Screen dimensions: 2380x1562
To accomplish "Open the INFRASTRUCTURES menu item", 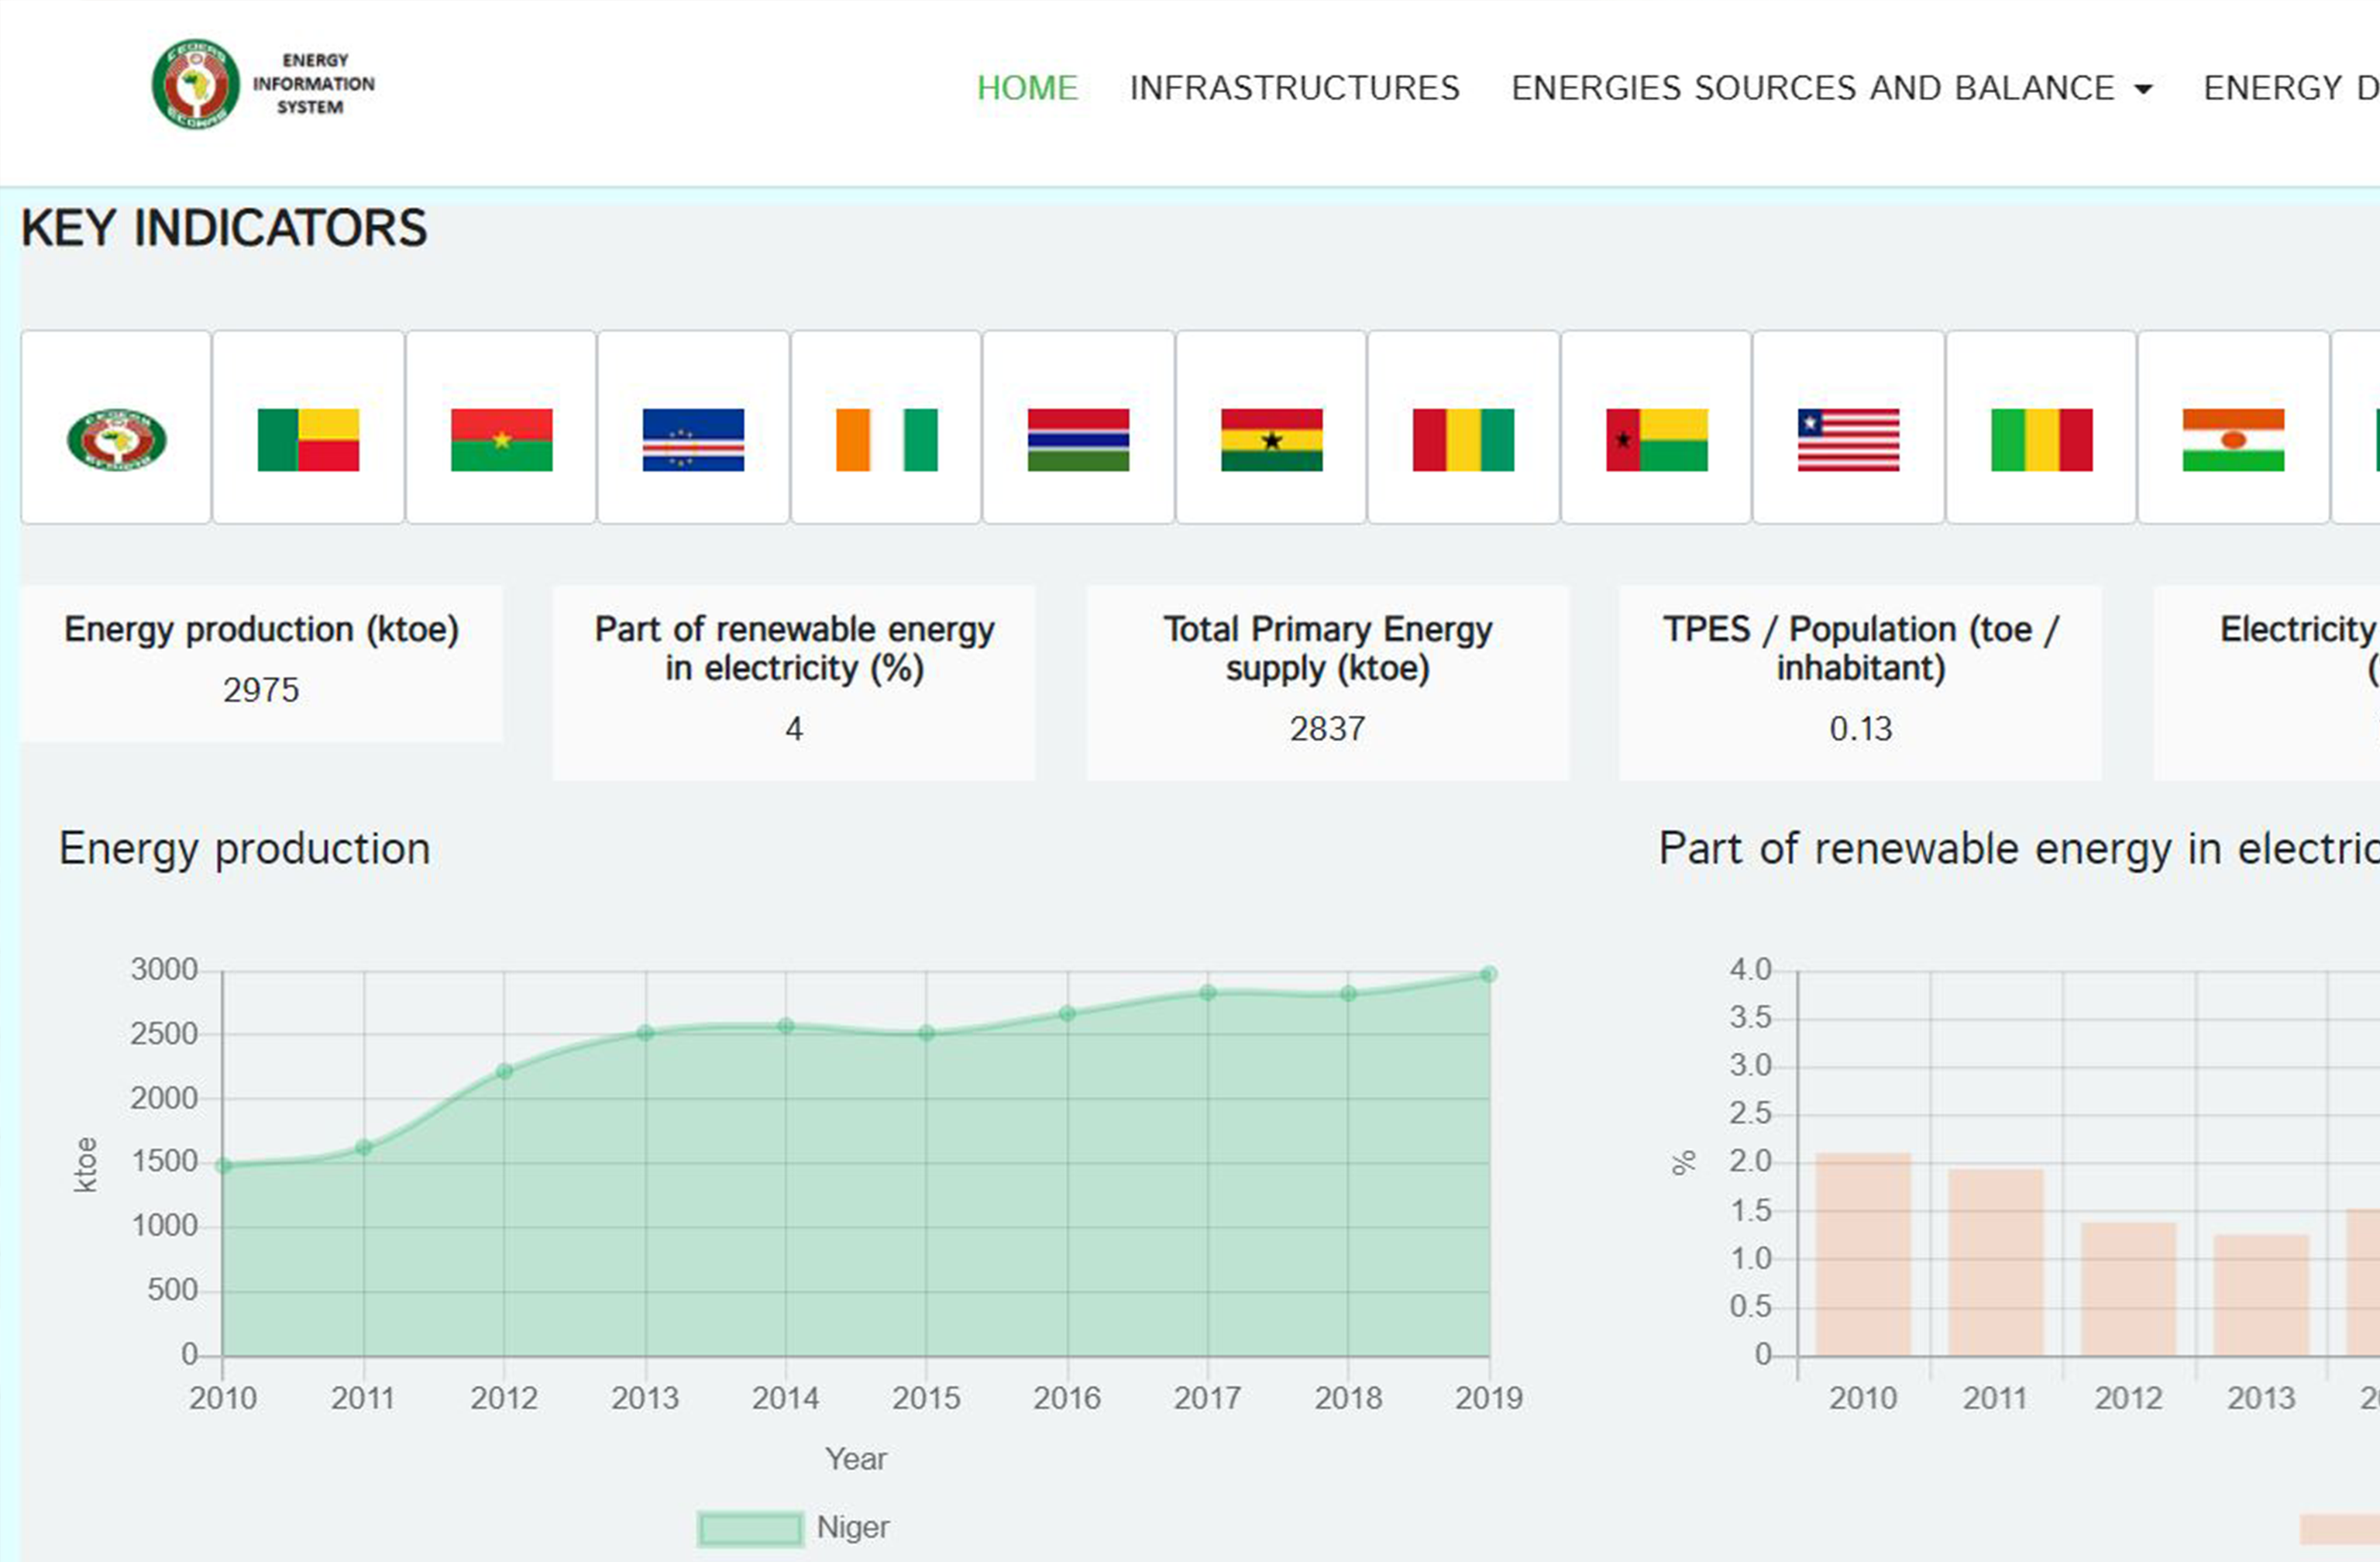I will pos(1294,88).
